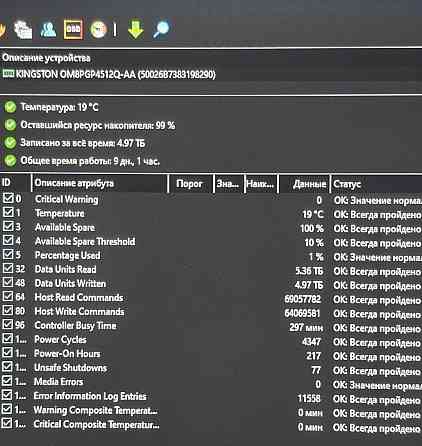
Task: Sort by the Данные column header
Action: (x=304, y=184)
